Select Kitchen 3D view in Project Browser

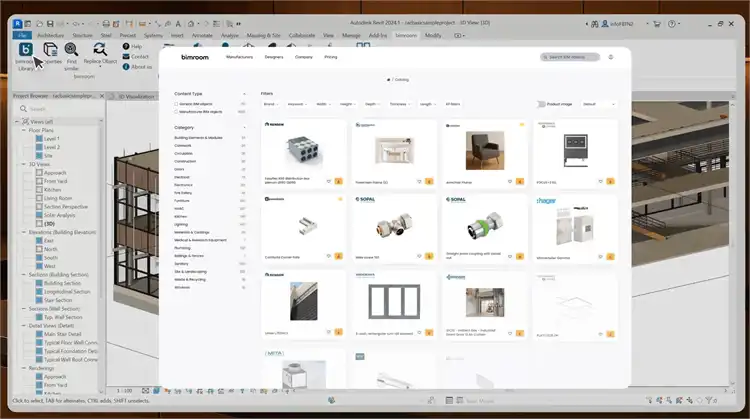click(52, 190)
